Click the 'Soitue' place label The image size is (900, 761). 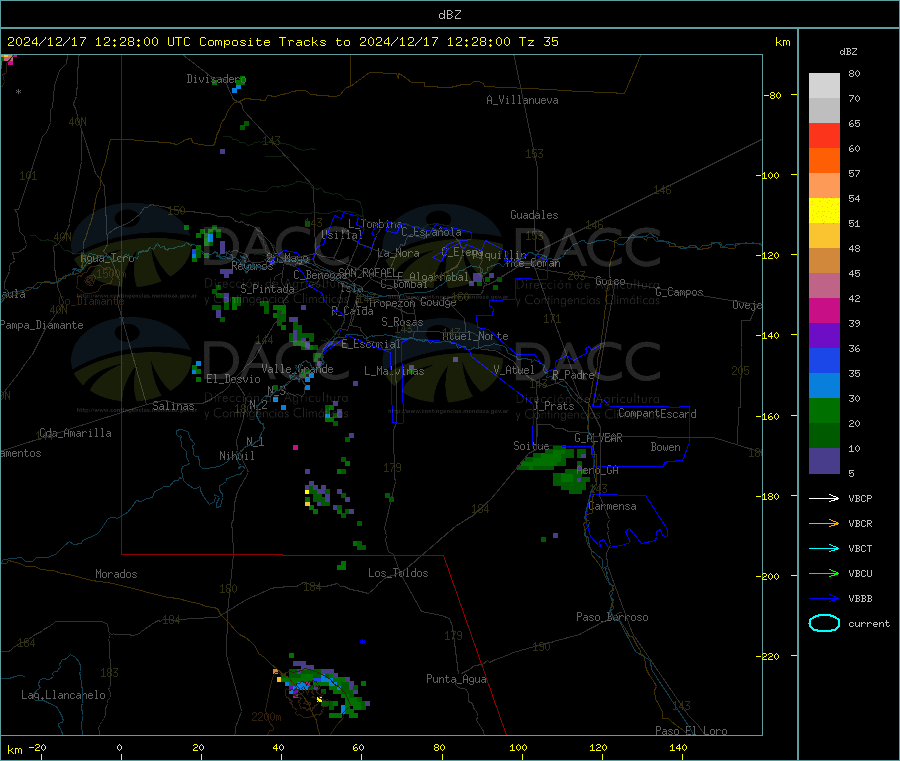click(531, 446)
